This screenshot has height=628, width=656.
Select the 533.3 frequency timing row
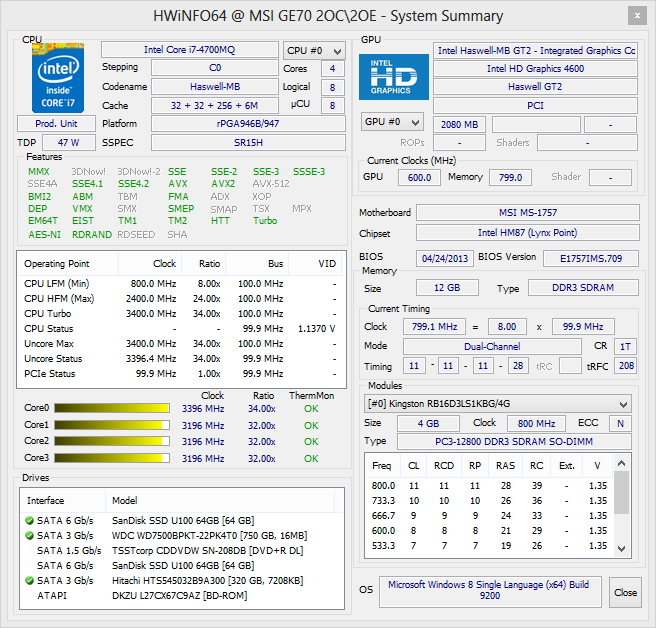(x=489, y=546)
